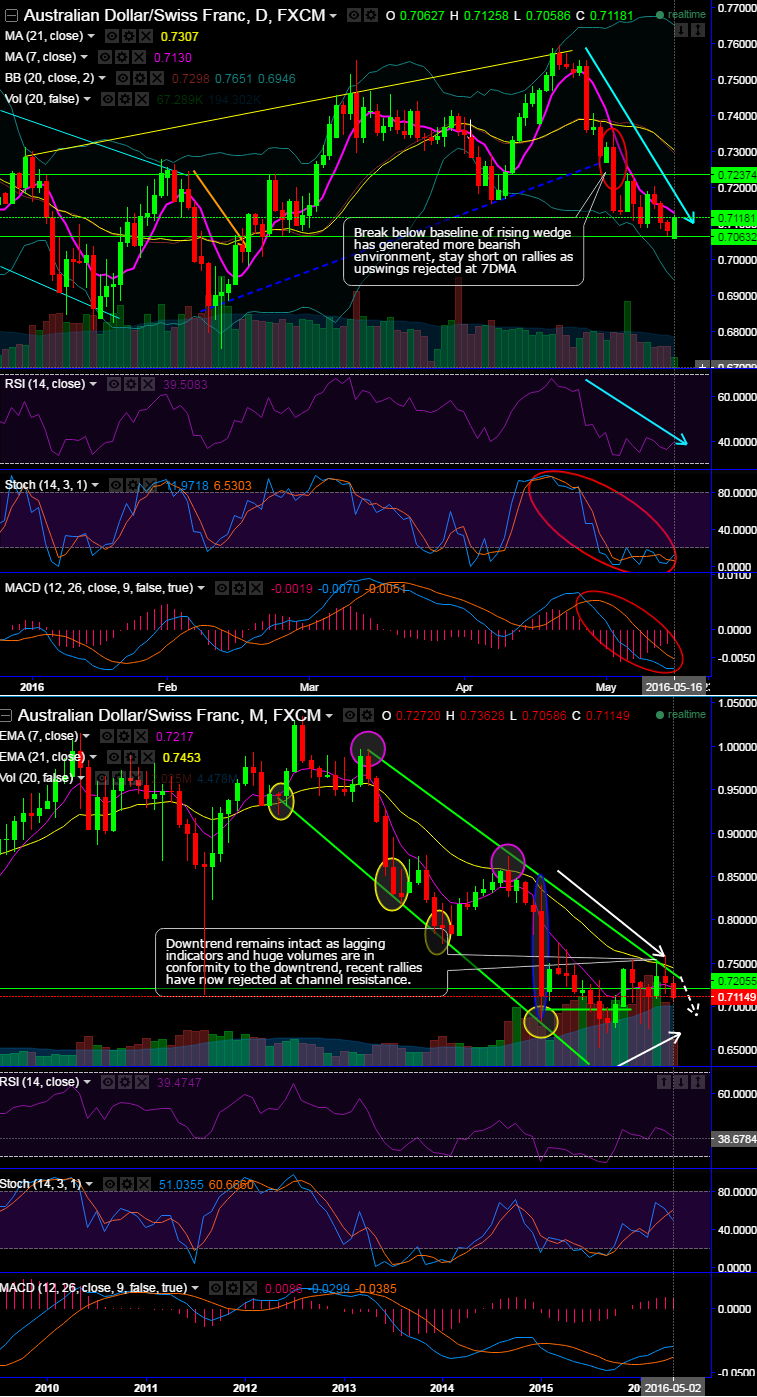The image size is (757, 1397).
Task: Open settings gear for MA (21, close) indicator
Action: tap(129, 36)
